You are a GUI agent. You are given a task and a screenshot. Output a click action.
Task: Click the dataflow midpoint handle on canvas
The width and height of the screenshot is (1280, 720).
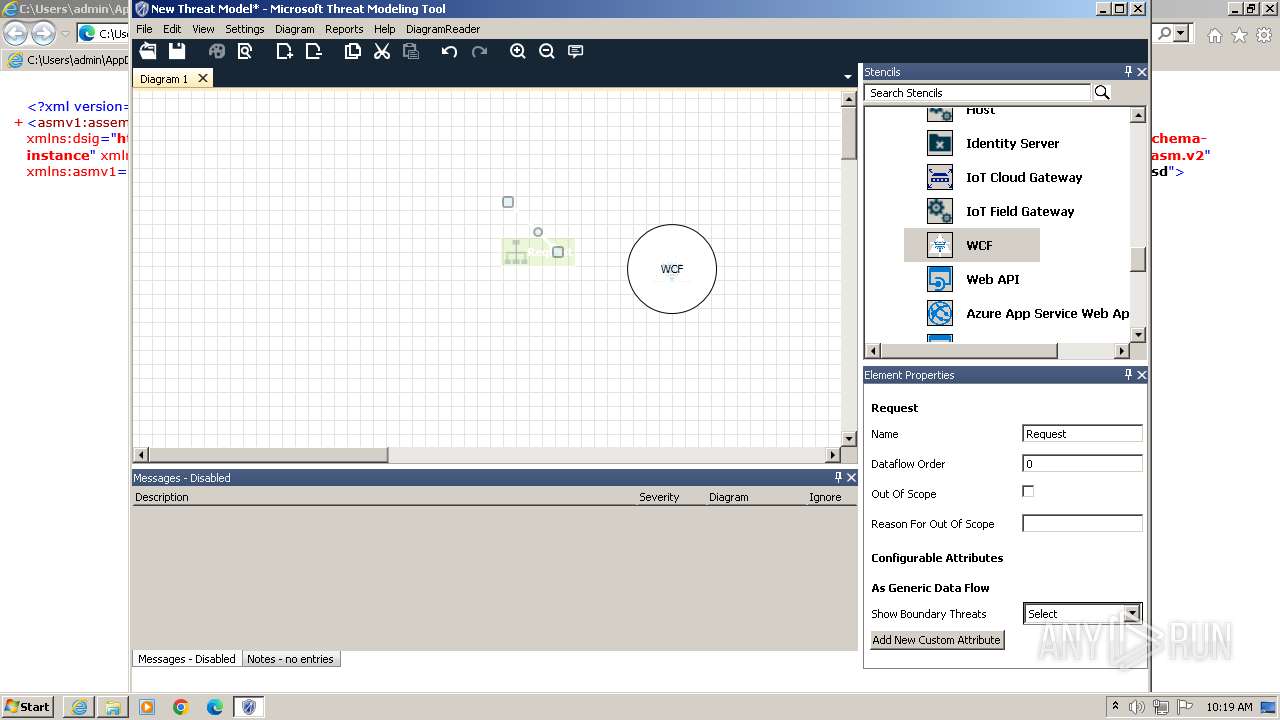[x=538, y=232]
